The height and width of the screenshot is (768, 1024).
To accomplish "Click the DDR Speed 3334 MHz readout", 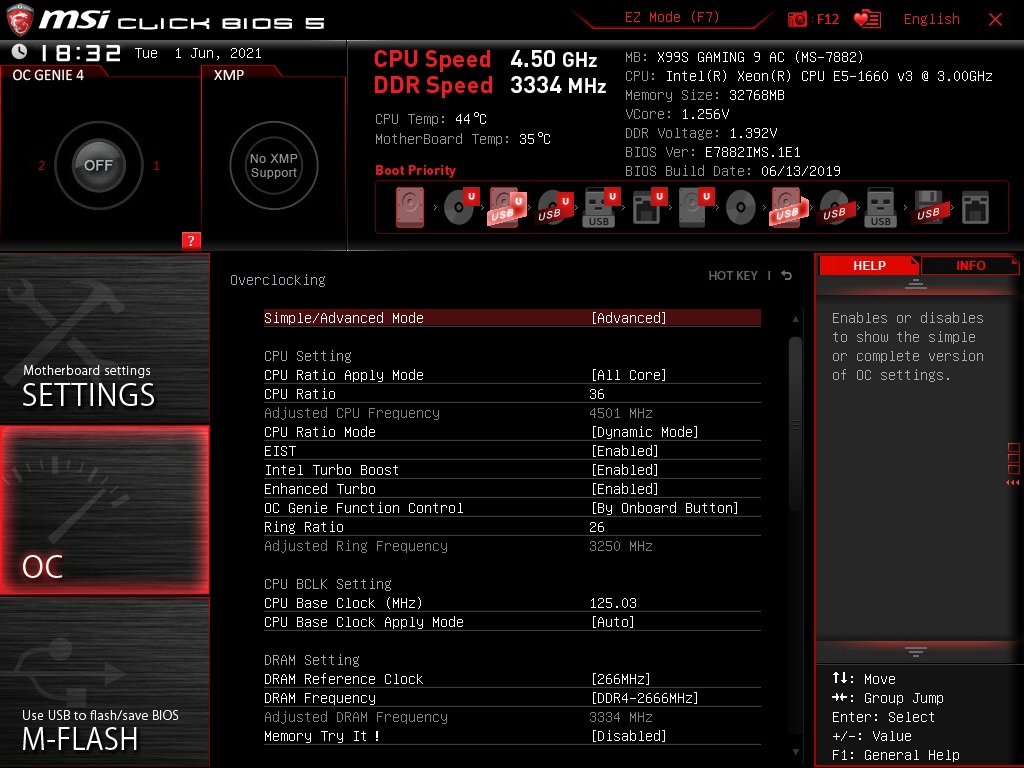I will pos(490,86).
